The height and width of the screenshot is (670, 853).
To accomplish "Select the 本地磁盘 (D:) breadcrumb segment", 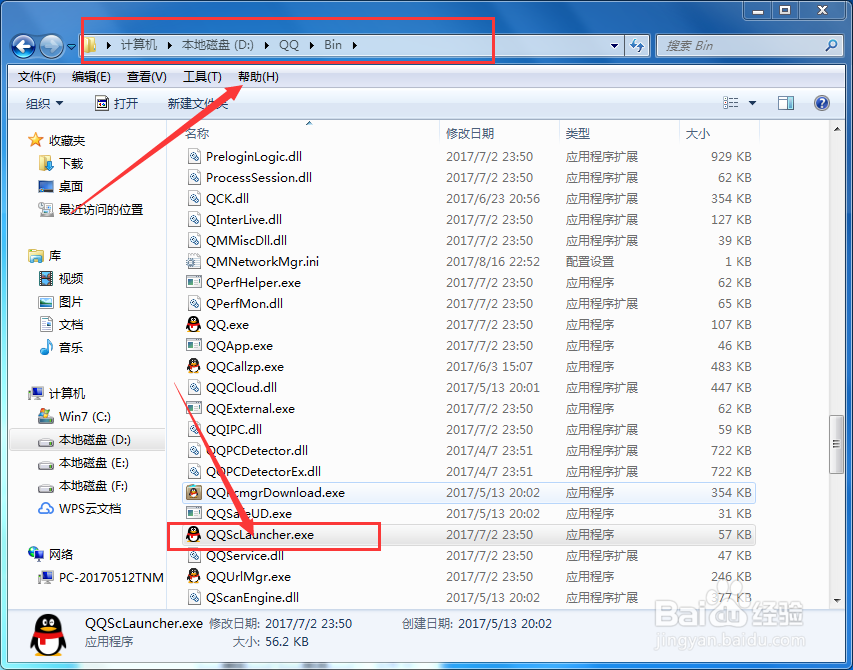I will tap(218, 45).
